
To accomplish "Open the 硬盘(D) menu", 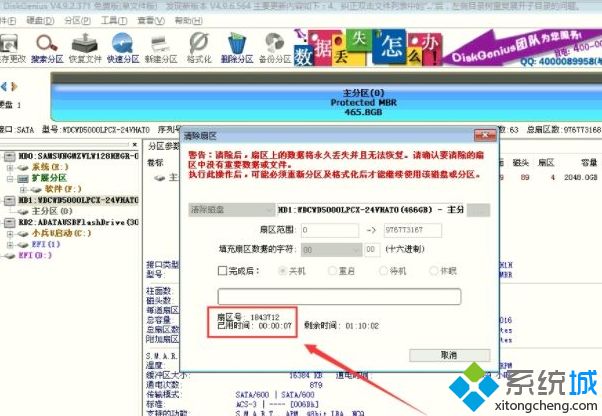I will (x=40, y=20).
